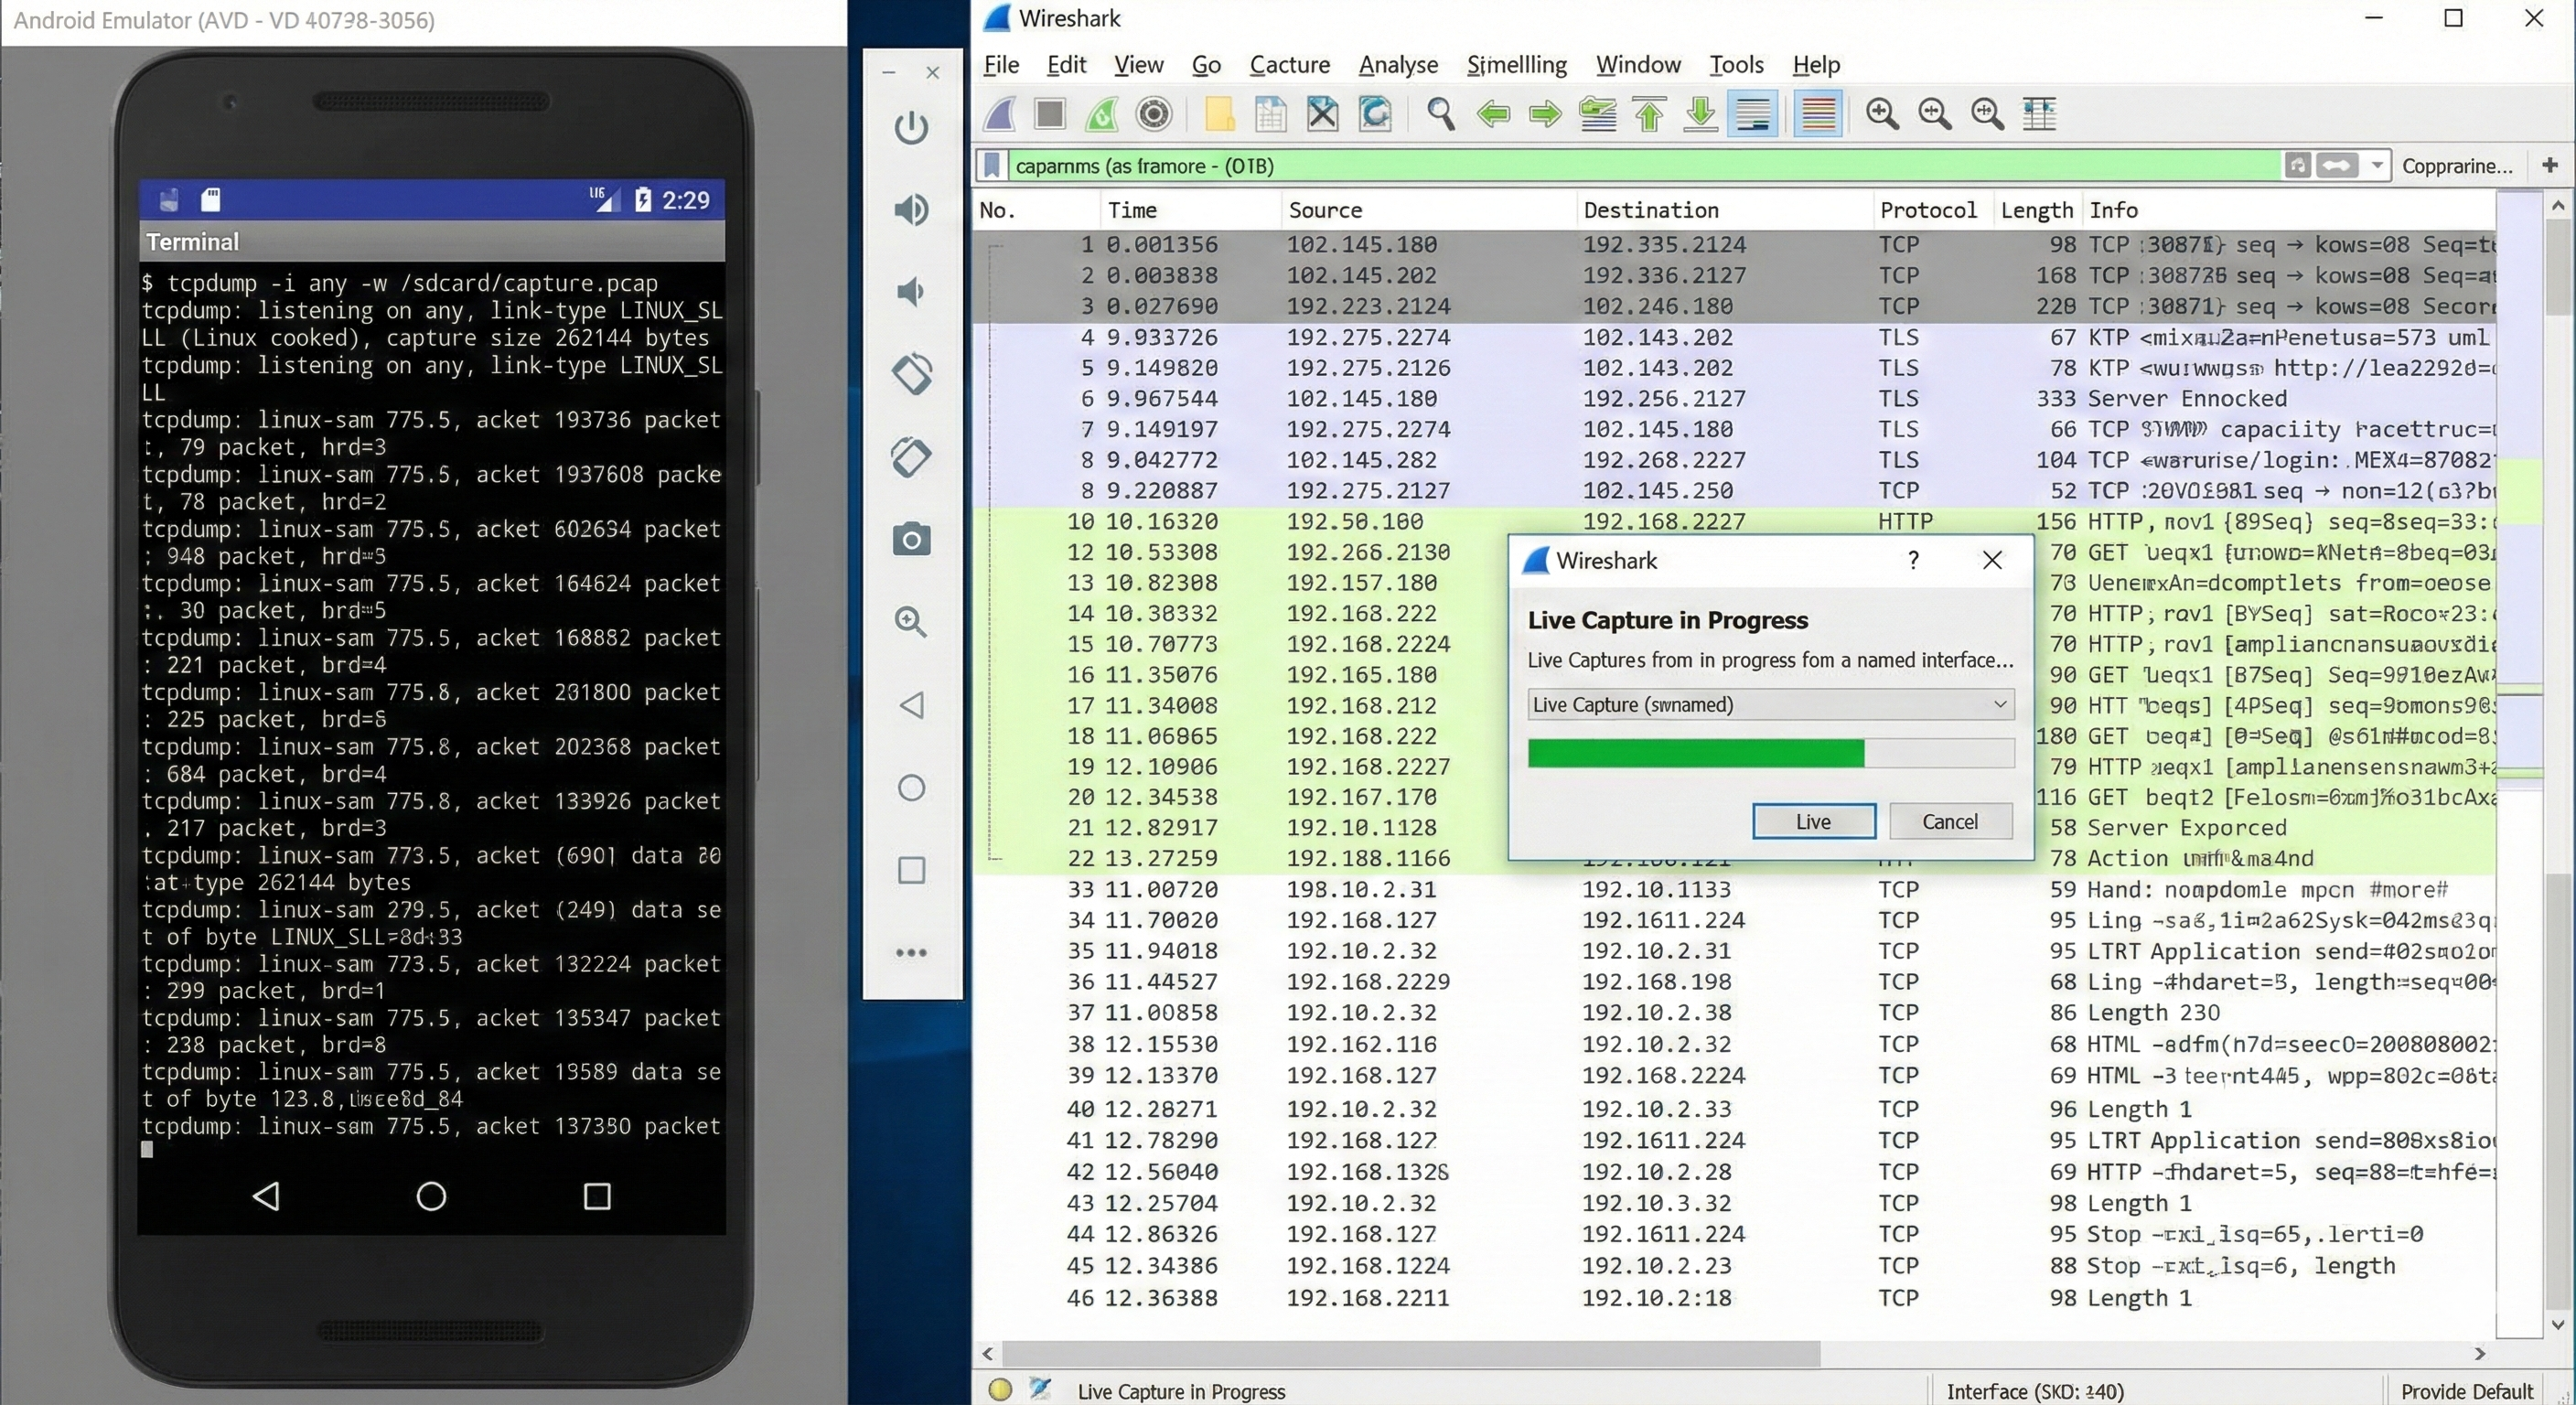Open the Analyse menu

tap(1397, 65)
